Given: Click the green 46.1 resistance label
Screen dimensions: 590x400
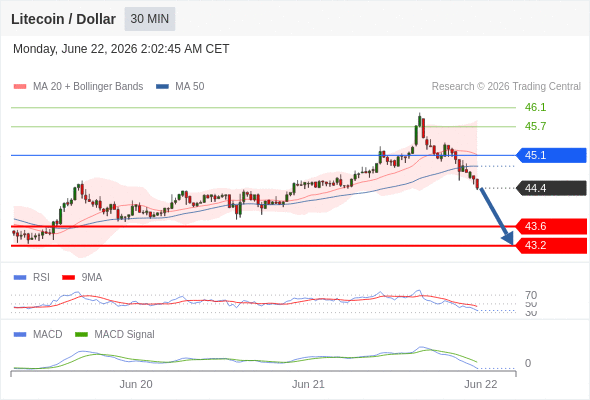Looking at the screenshot, I should pyautogui.click(x=535, y=107).
